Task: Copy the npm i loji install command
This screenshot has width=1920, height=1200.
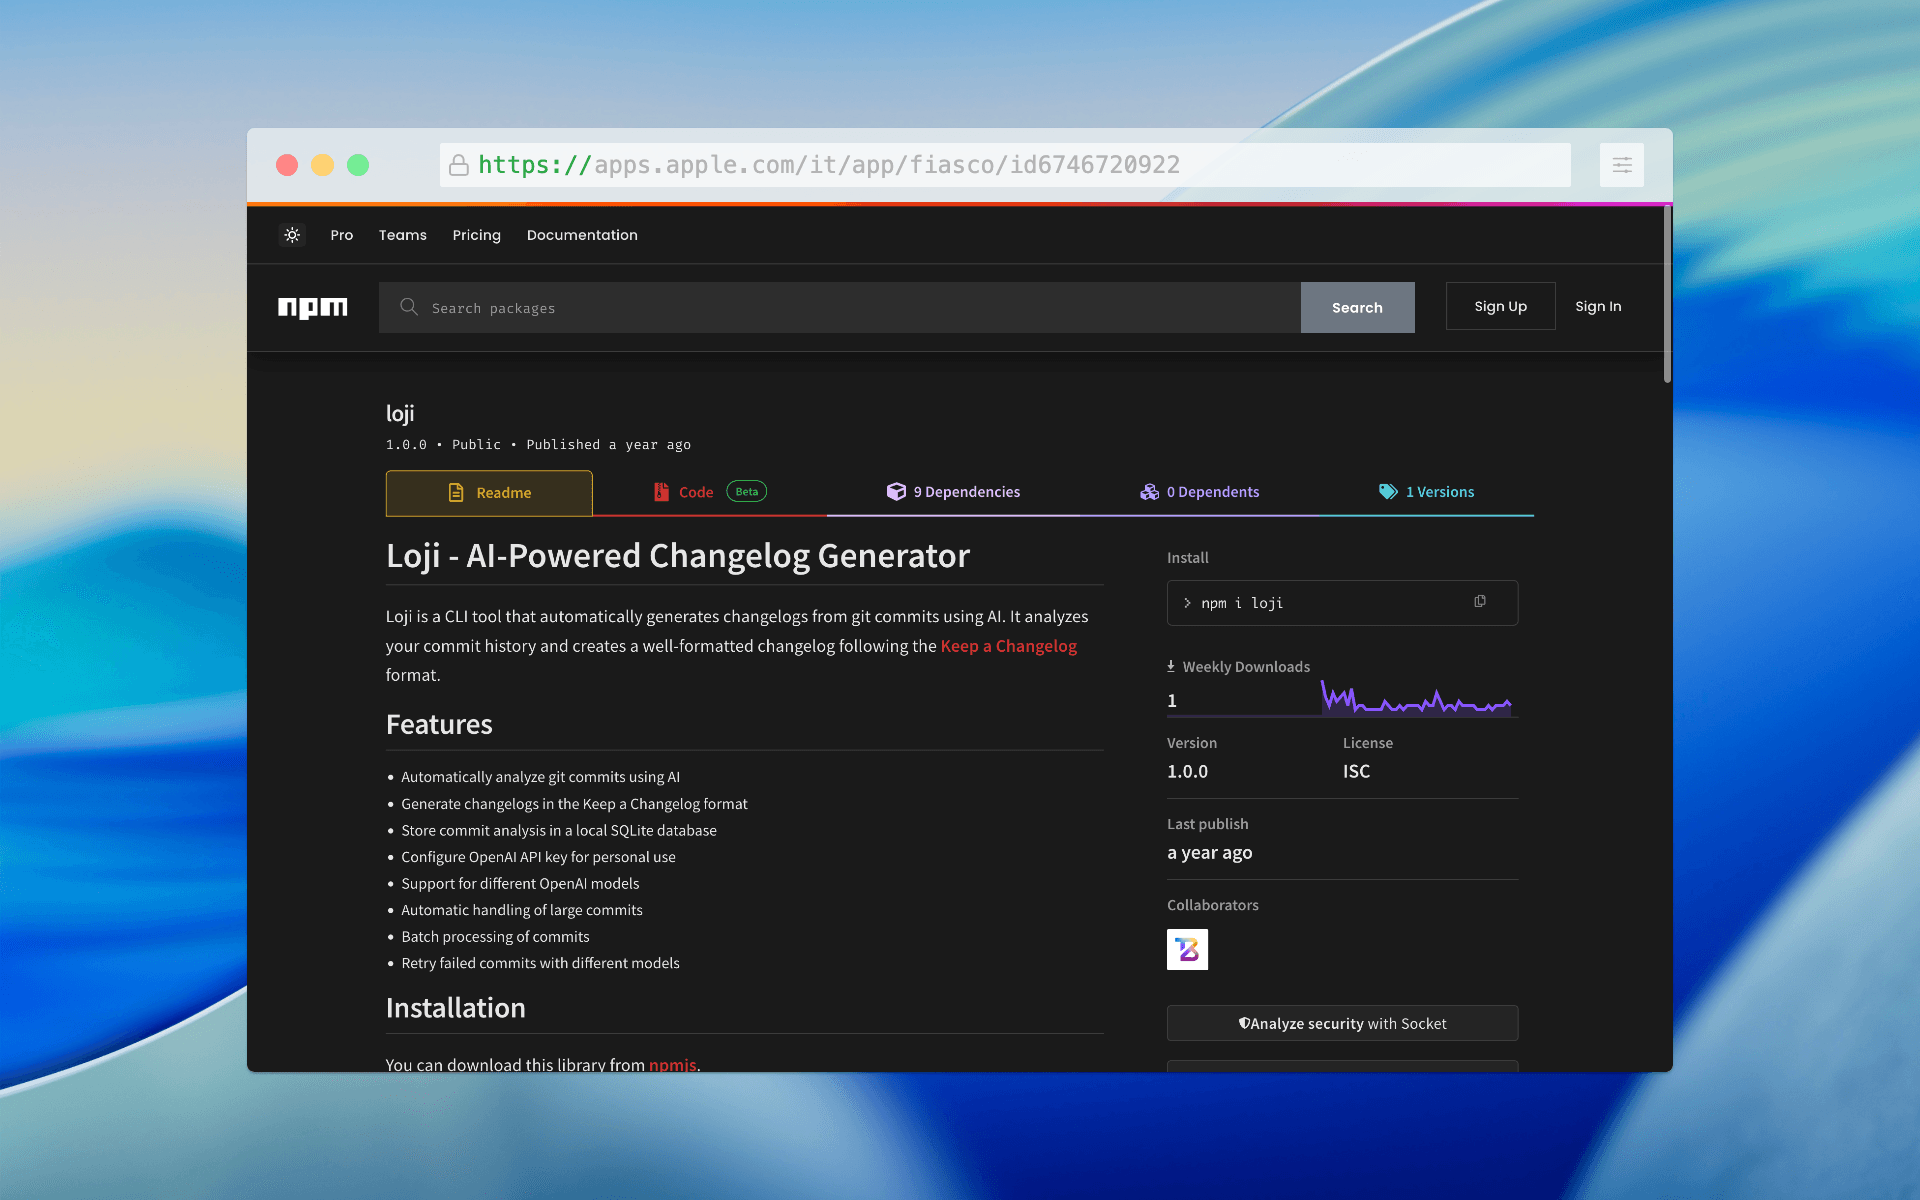Action: click(1480, 601)
